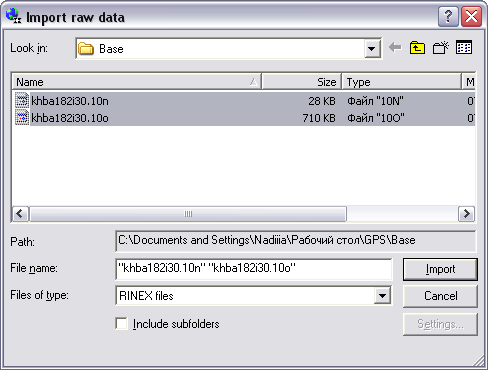Click the Import button
The height and width of the screenshot is (370, 488).
tap(440, 269)
